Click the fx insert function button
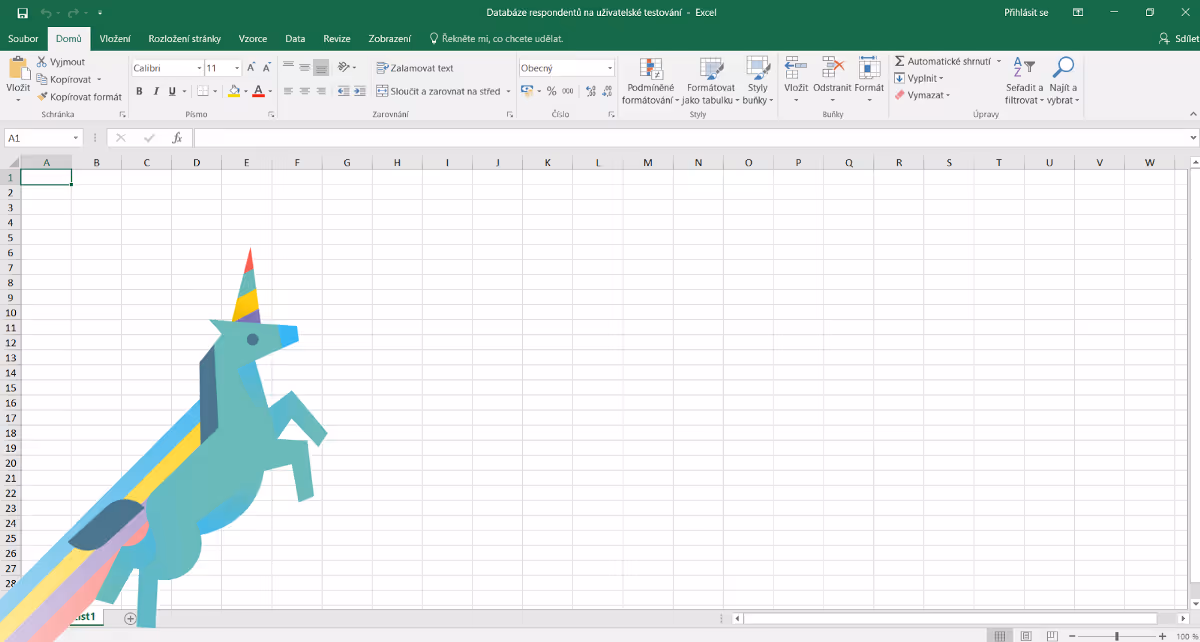1200x642 pixels. (x=177, y=138)
